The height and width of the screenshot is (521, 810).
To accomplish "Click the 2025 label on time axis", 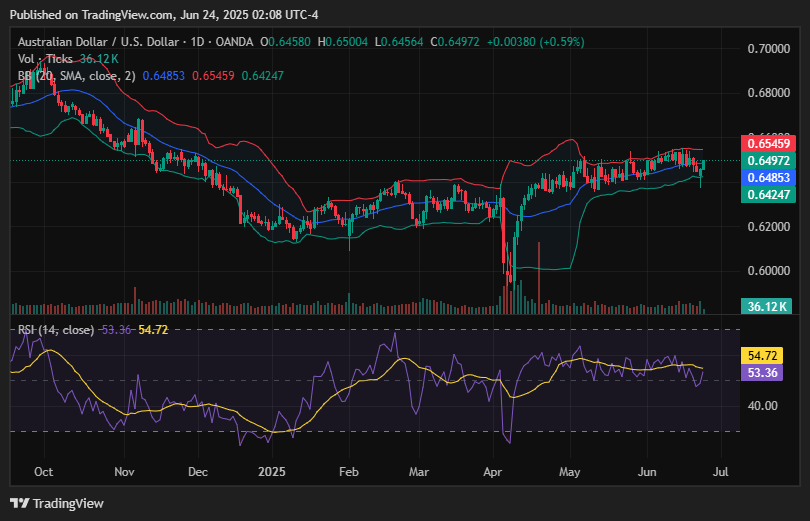I will point(272,472).
